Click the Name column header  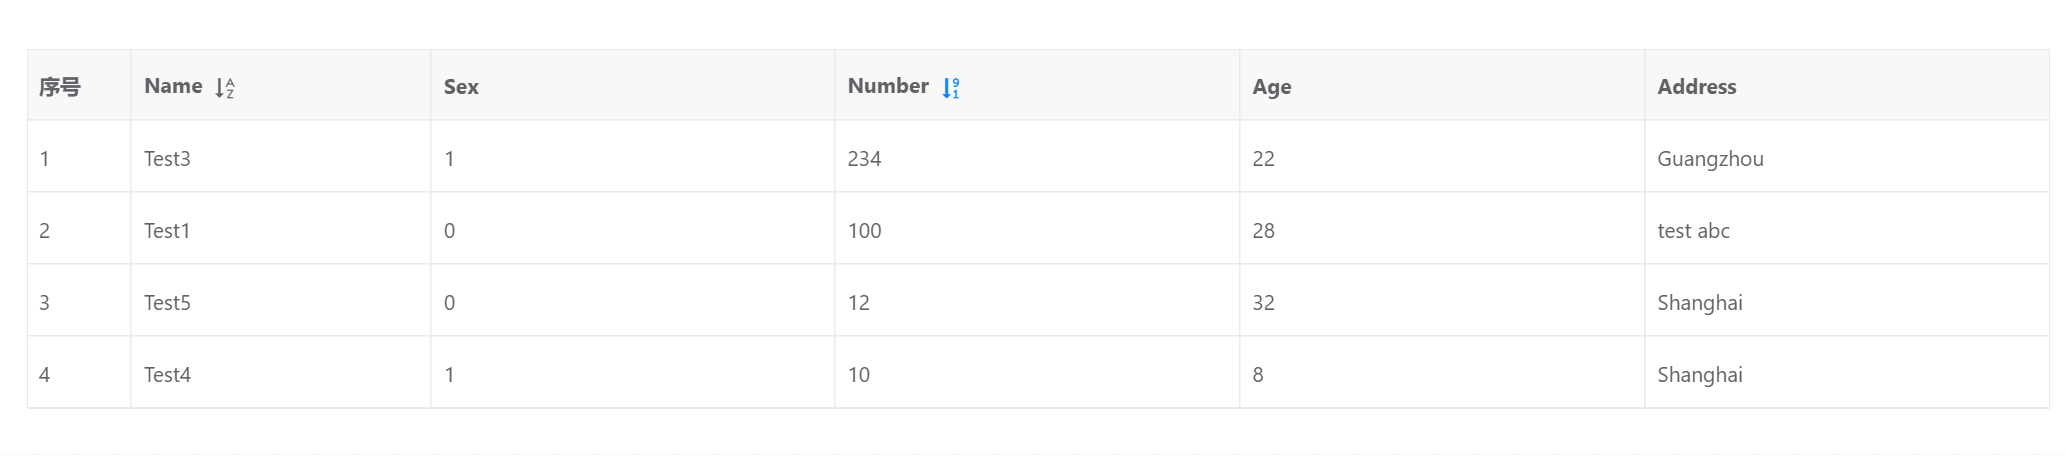173,86
